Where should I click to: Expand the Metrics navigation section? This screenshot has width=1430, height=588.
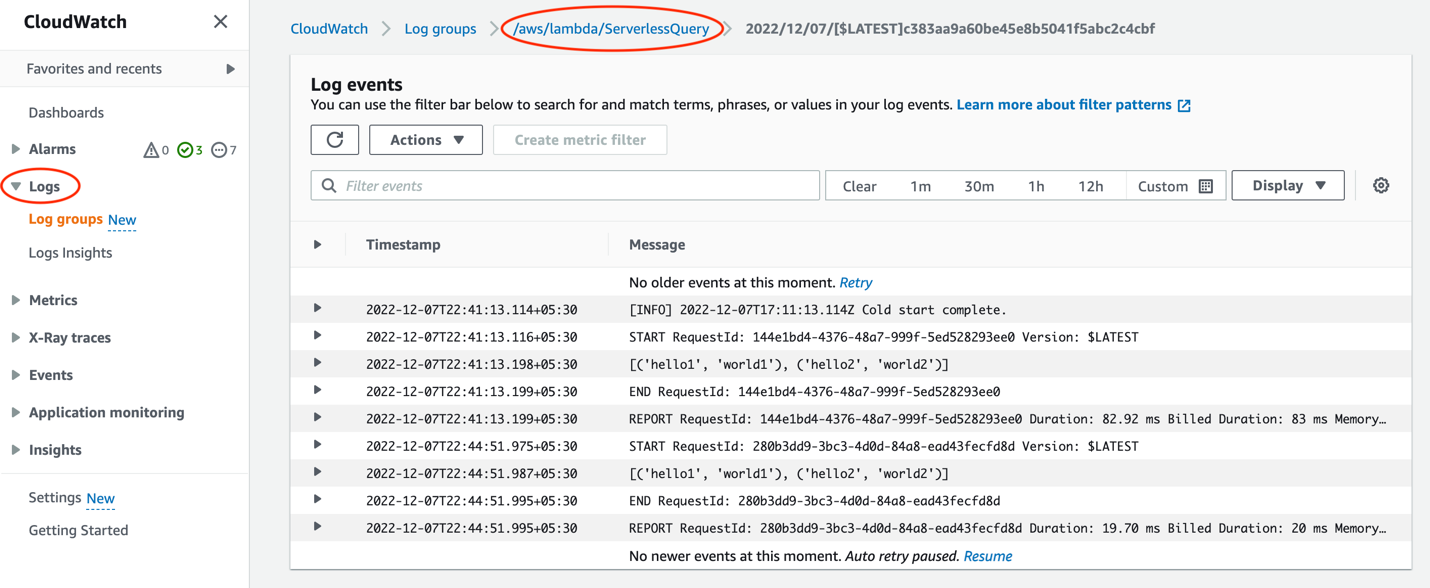point(16,300)
